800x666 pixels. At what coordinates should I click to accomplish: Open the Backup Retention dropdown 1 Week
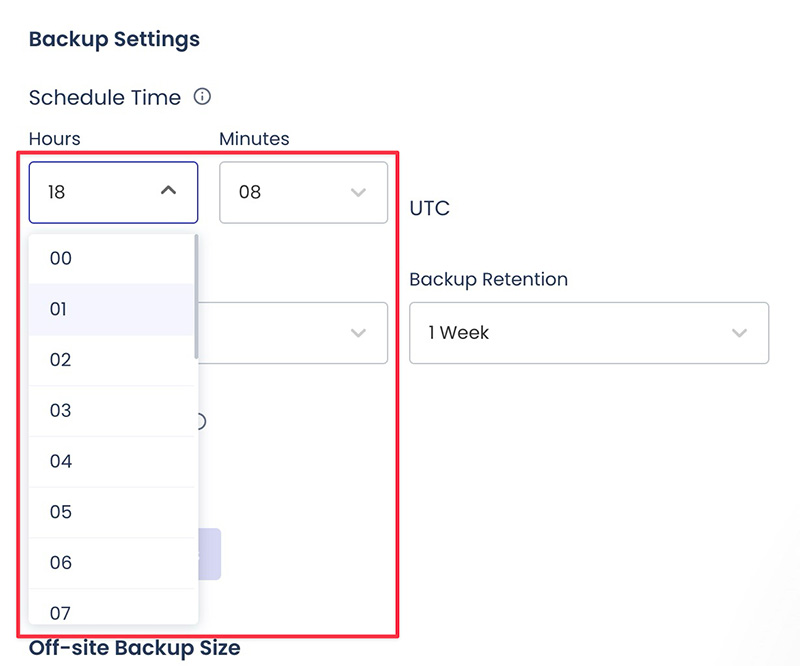[589, 333]
